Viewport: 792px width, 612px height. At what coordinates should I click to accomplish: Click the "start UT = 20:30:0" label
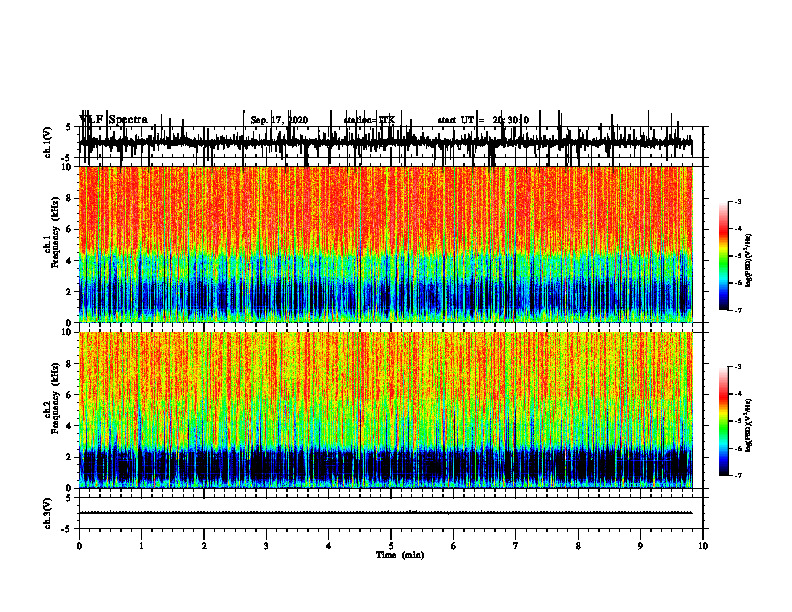pyautogui.click(x=483, y=120)
